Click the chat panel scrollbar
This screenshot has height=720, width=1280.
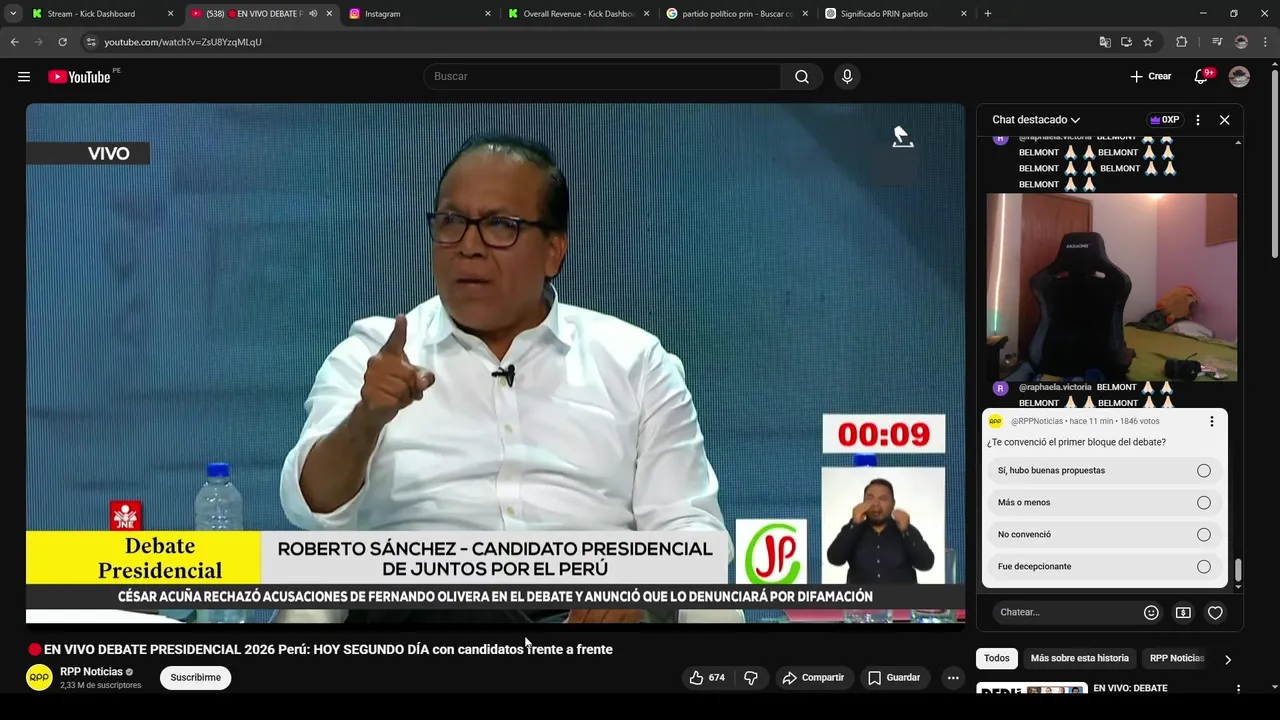pos(1238,571)
